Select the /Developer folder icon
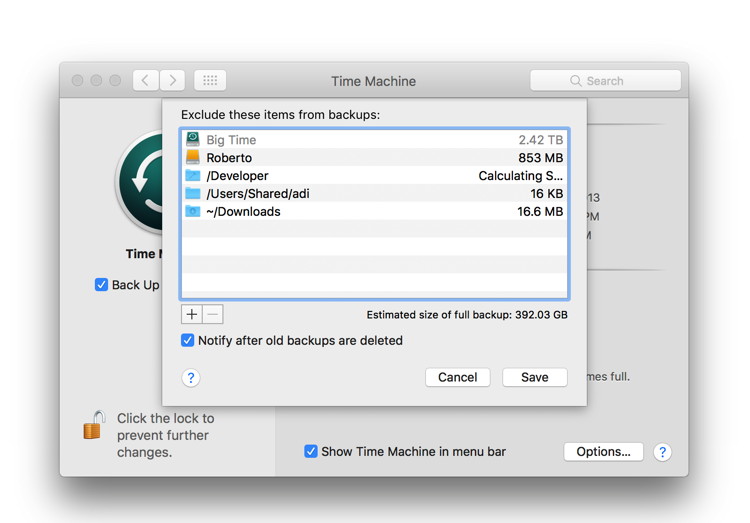Viewport: 750px width, 523px height. coord(193,175)
